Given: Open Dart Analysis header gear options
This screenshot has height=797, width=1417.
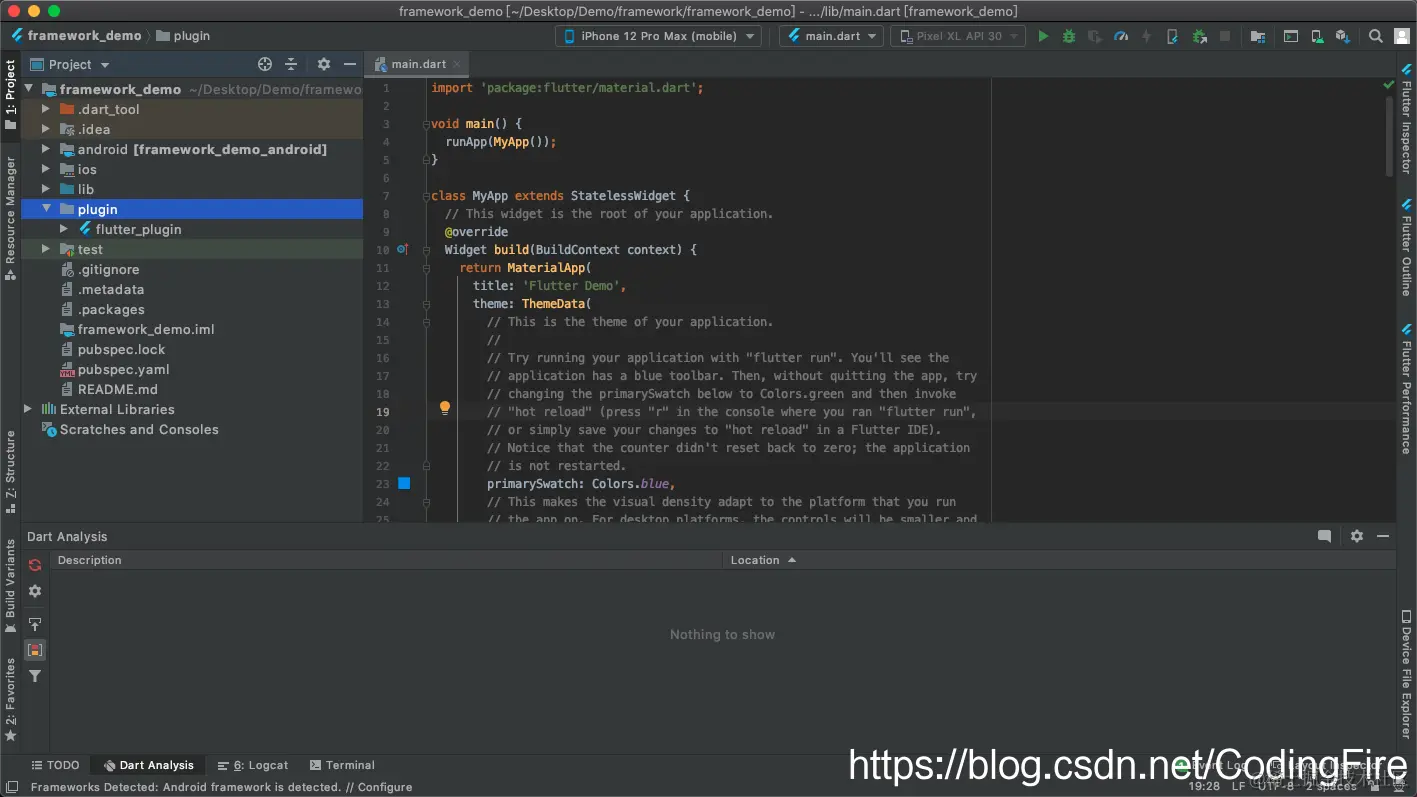Looking at the screenshot, I should click(1357, 536).
